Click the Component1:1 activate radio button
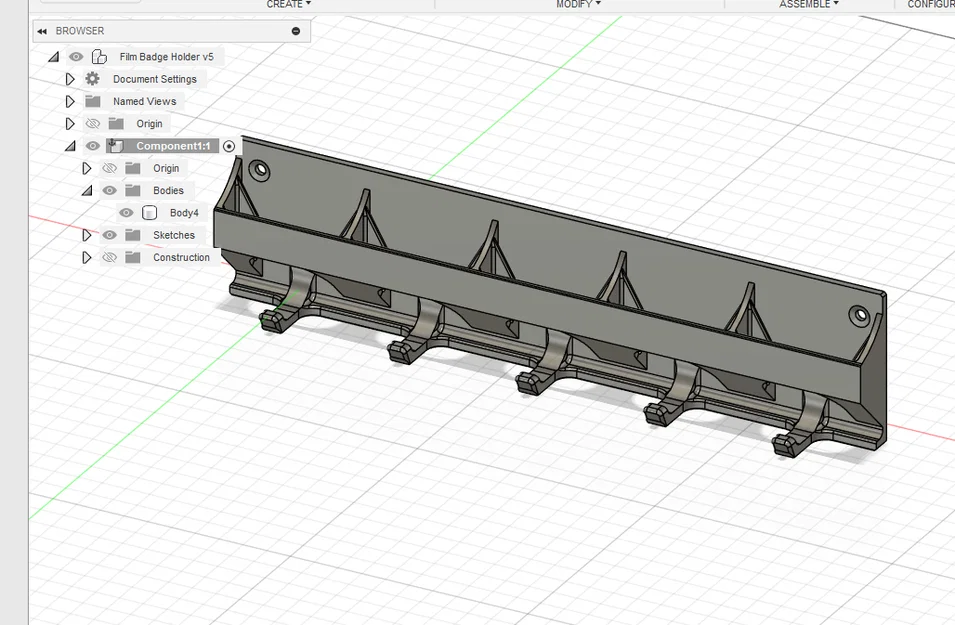 pos(229,146)
